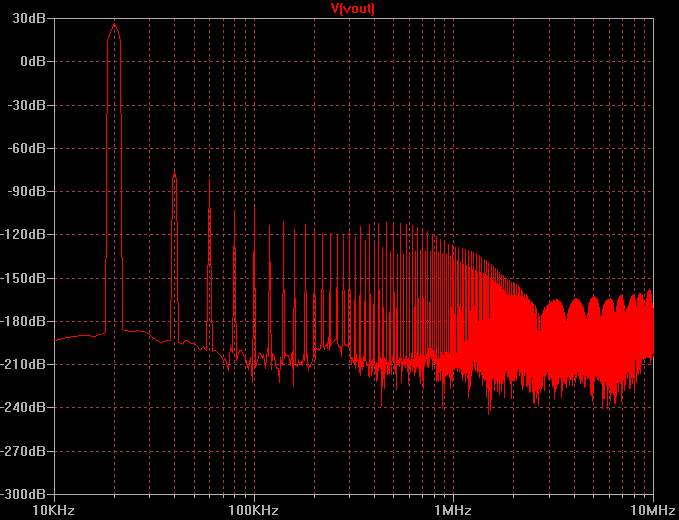Click the -60dB axis label

(28, 149)
